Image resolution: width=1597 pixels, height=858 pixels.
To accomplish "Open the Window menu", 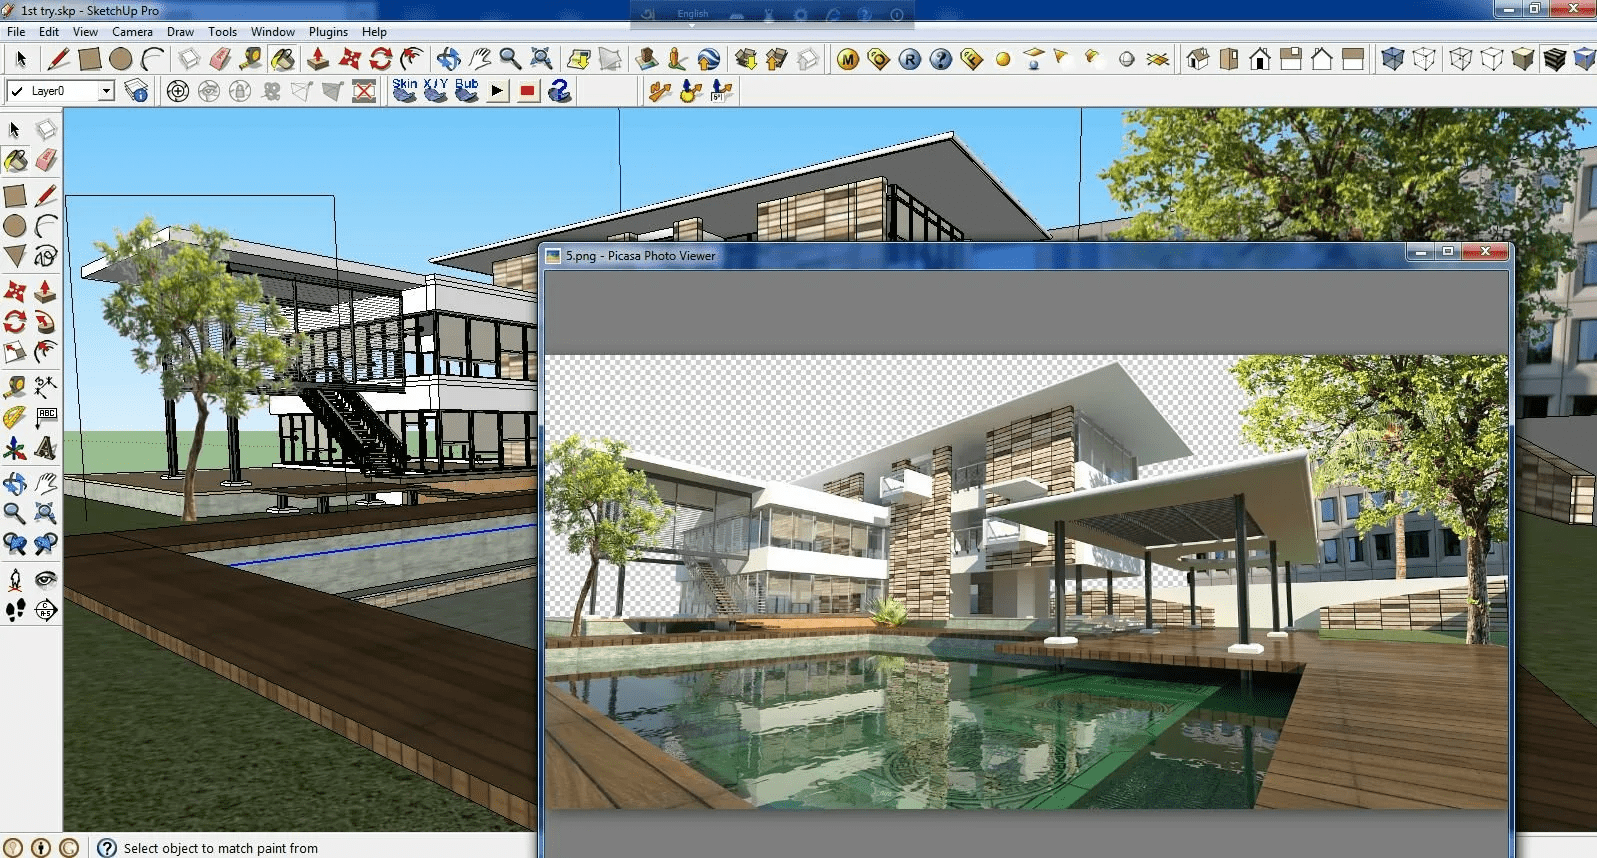I will (272, 32).
